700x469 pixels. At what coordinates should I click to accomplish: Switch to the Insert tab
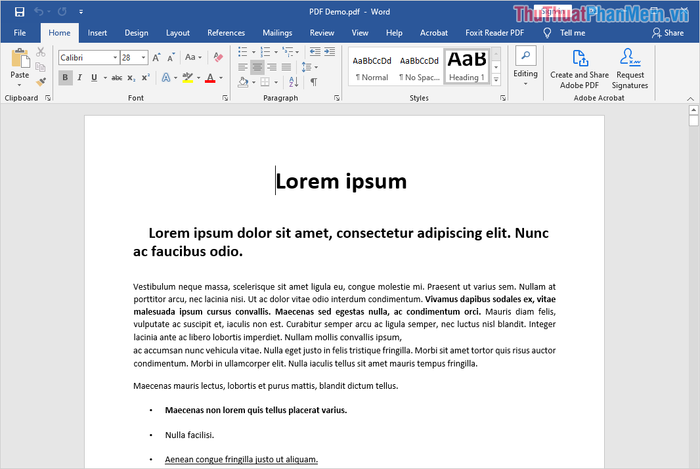point(97,33)
